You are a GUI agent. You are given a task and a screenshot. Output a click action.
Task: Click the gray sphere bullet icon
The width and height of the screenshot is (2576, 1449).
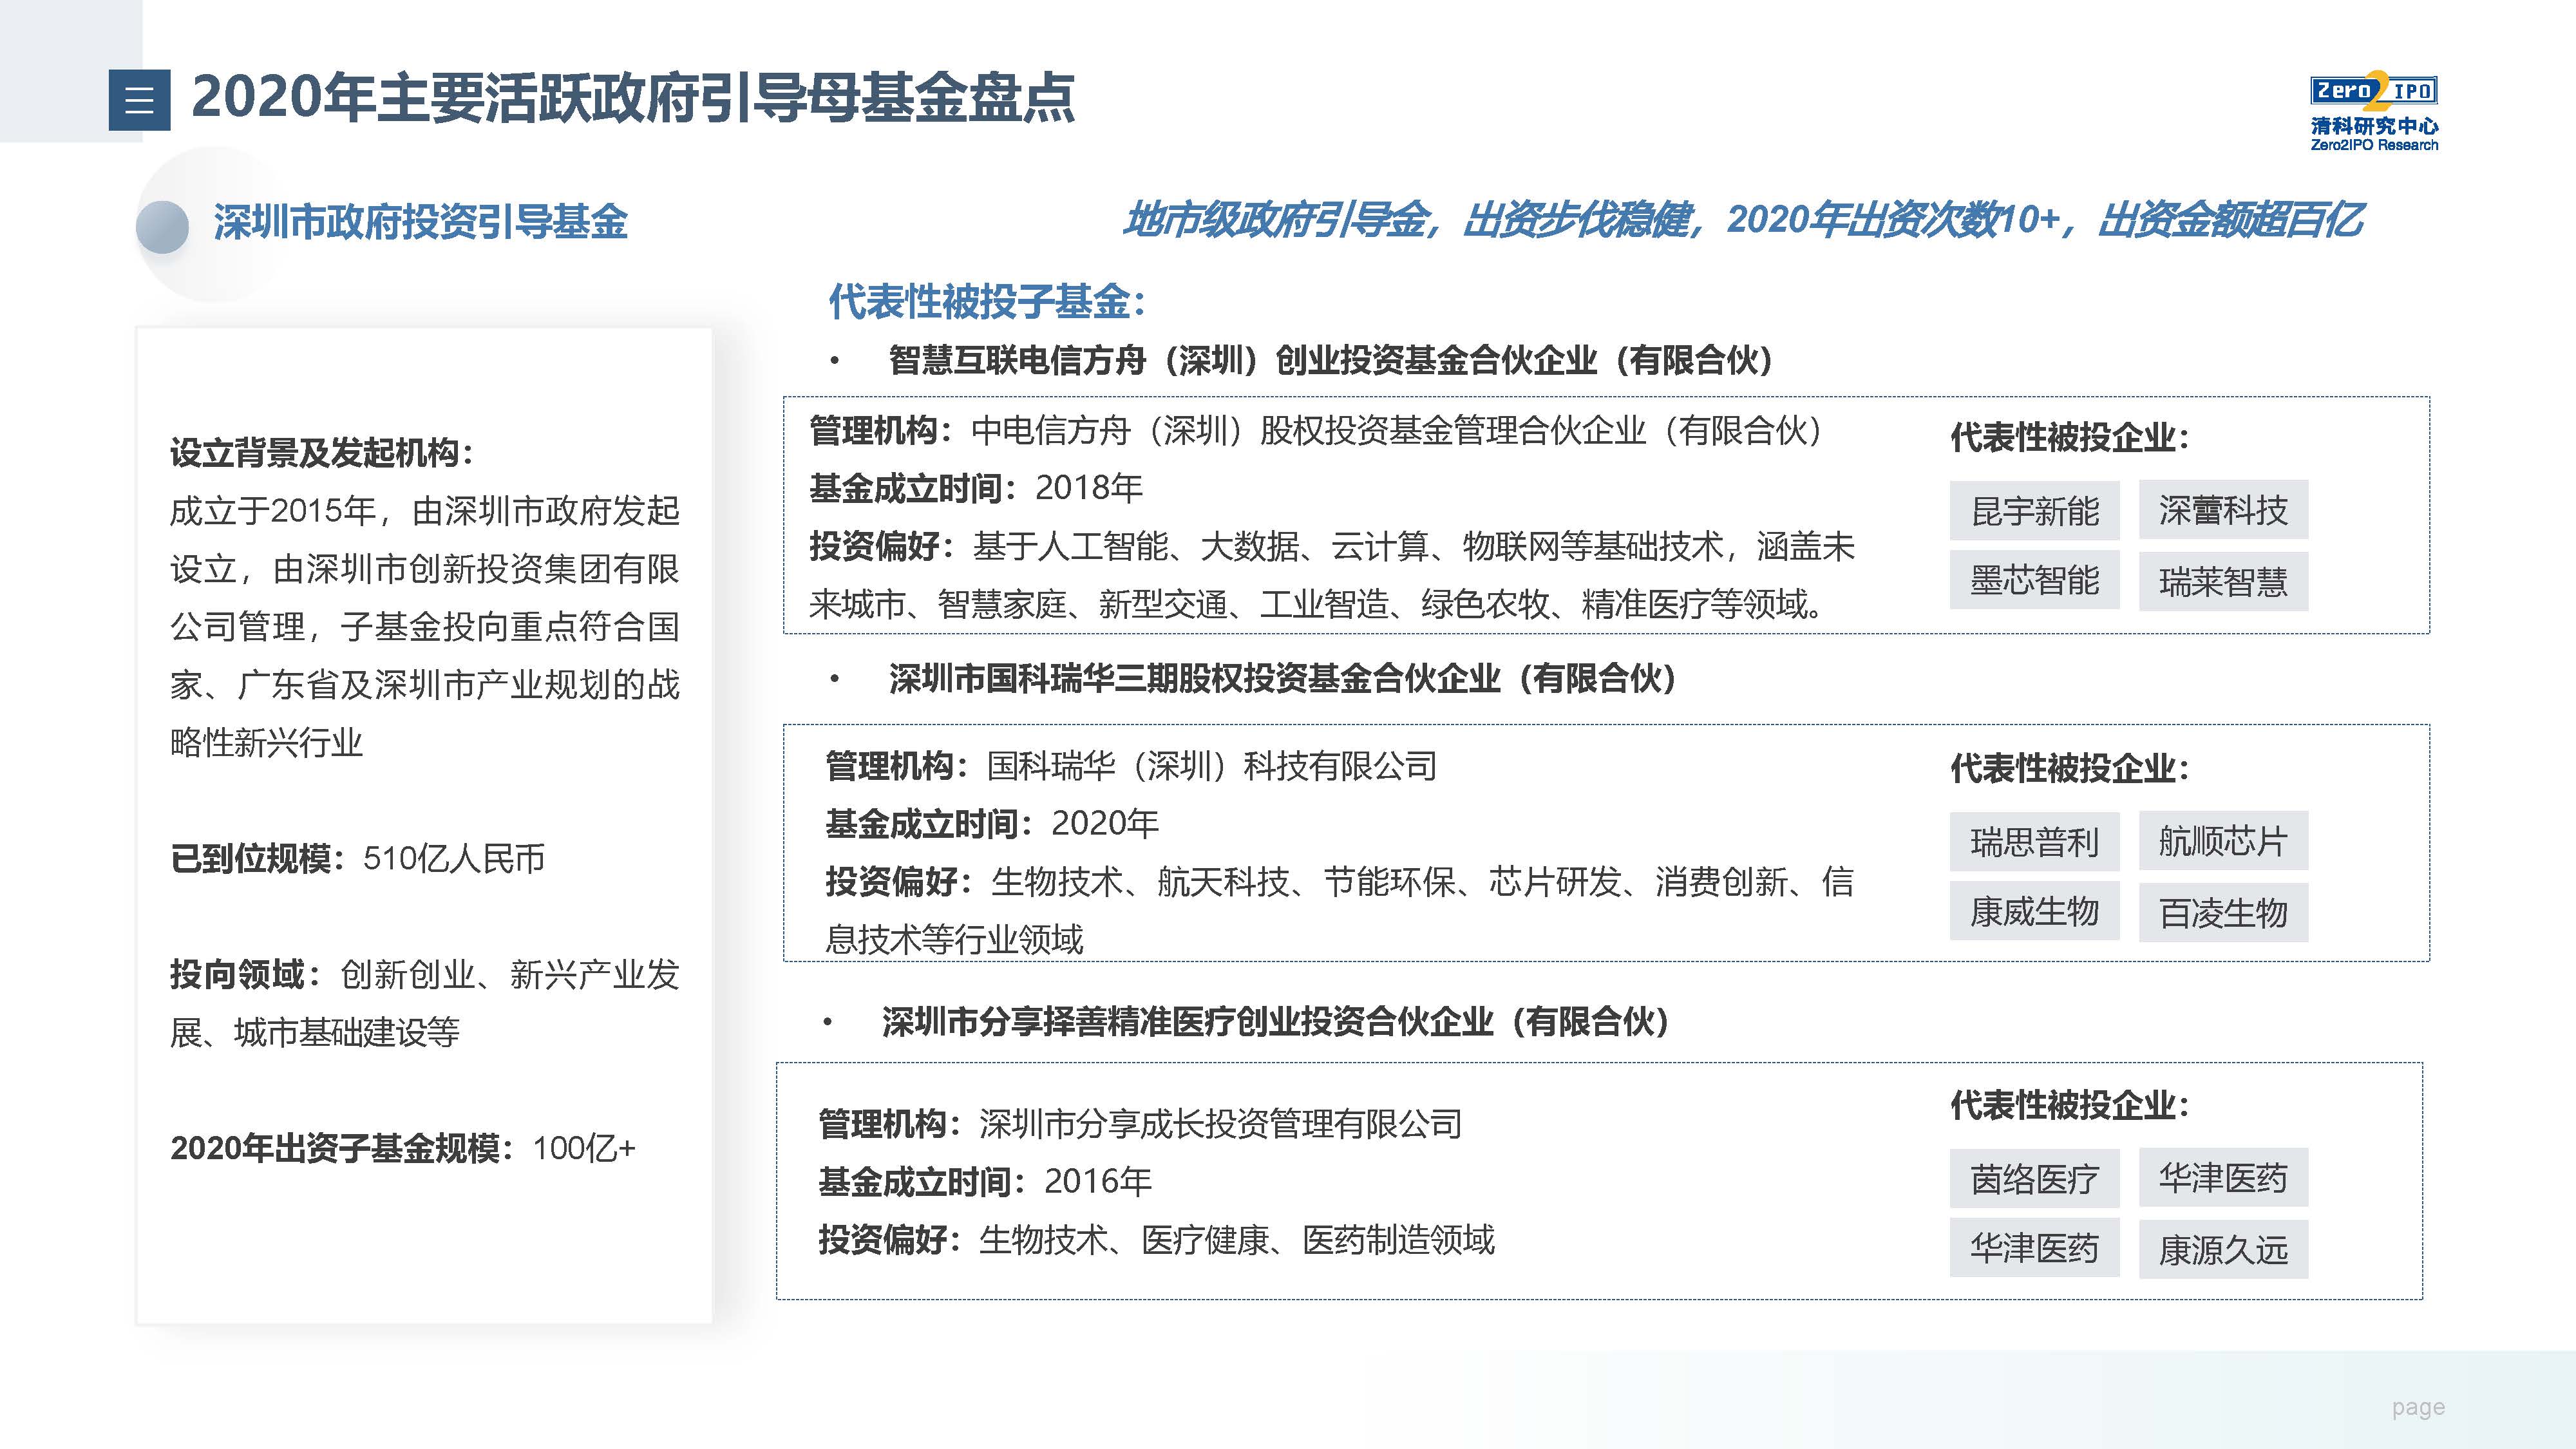(x=162, y=226)
